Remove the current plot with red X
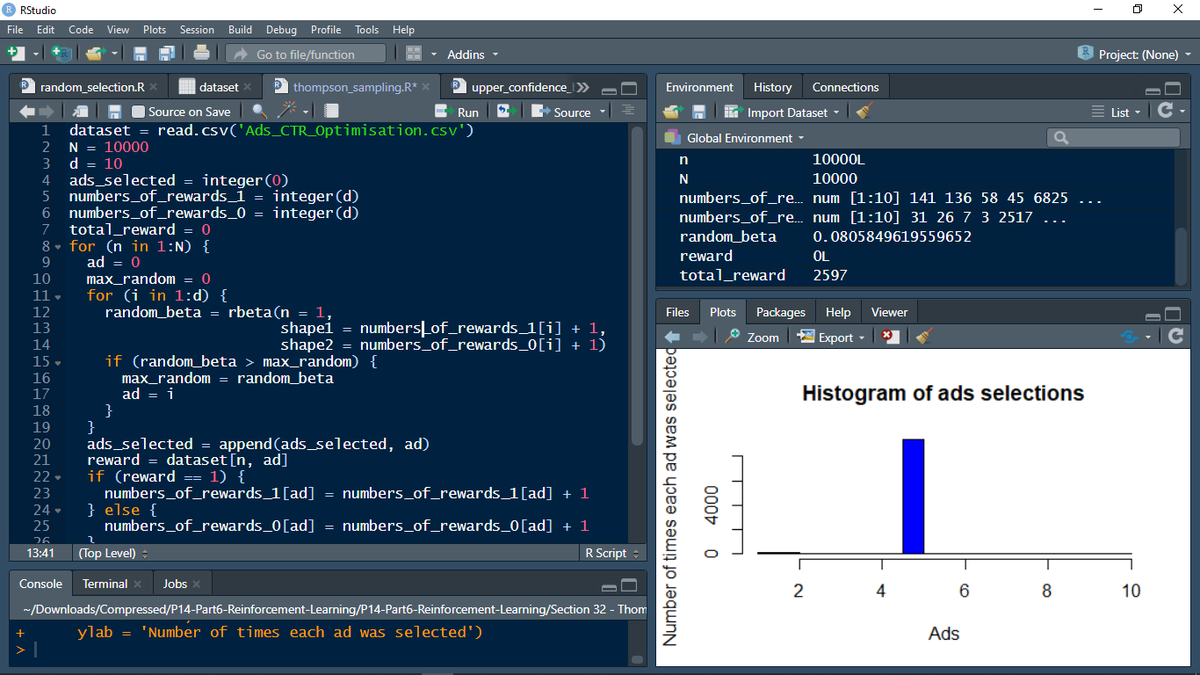Screen dimensions: 1200x675 (891, 337)
